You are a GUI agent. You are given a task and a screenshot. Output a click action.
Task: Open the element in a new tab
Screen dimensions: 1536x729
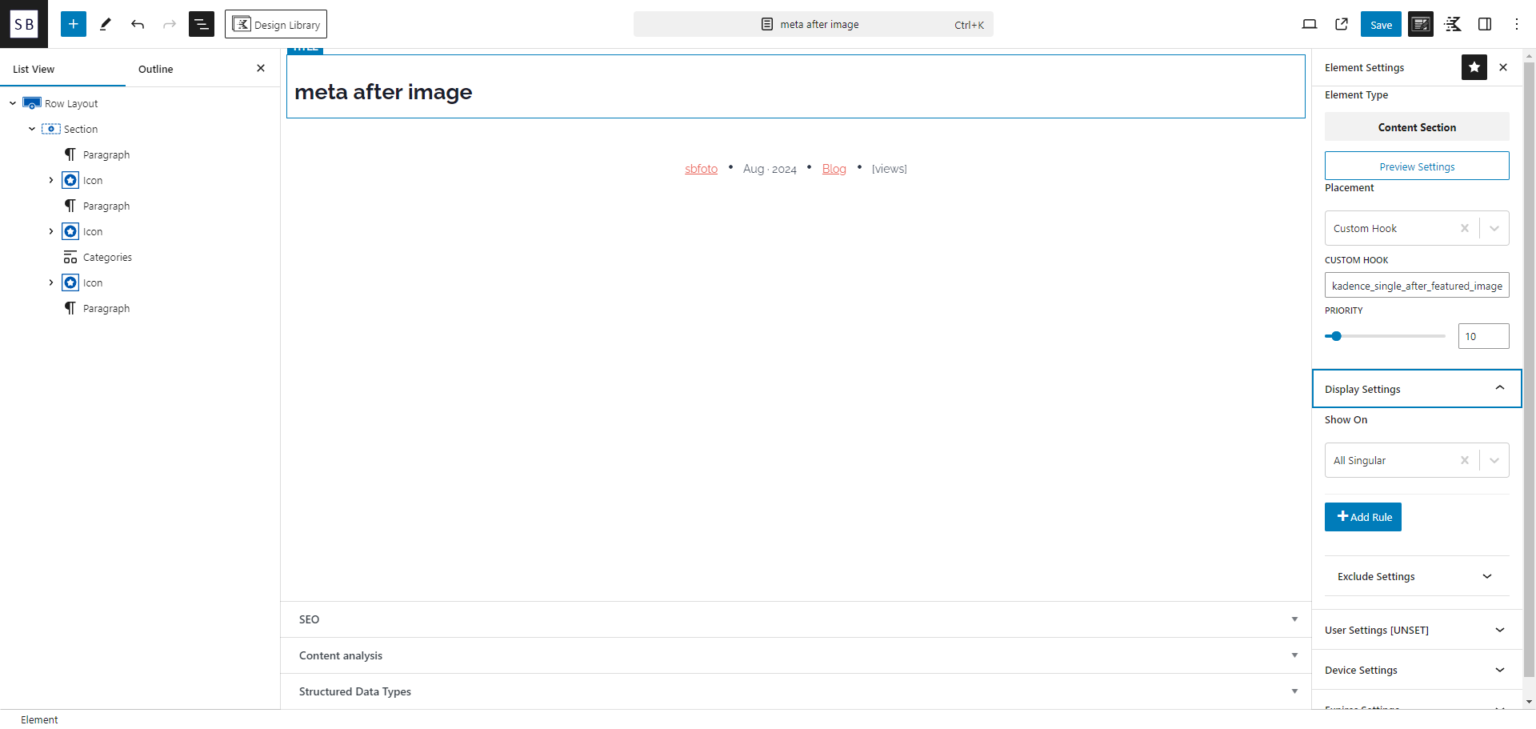(x=1341, y=24)
